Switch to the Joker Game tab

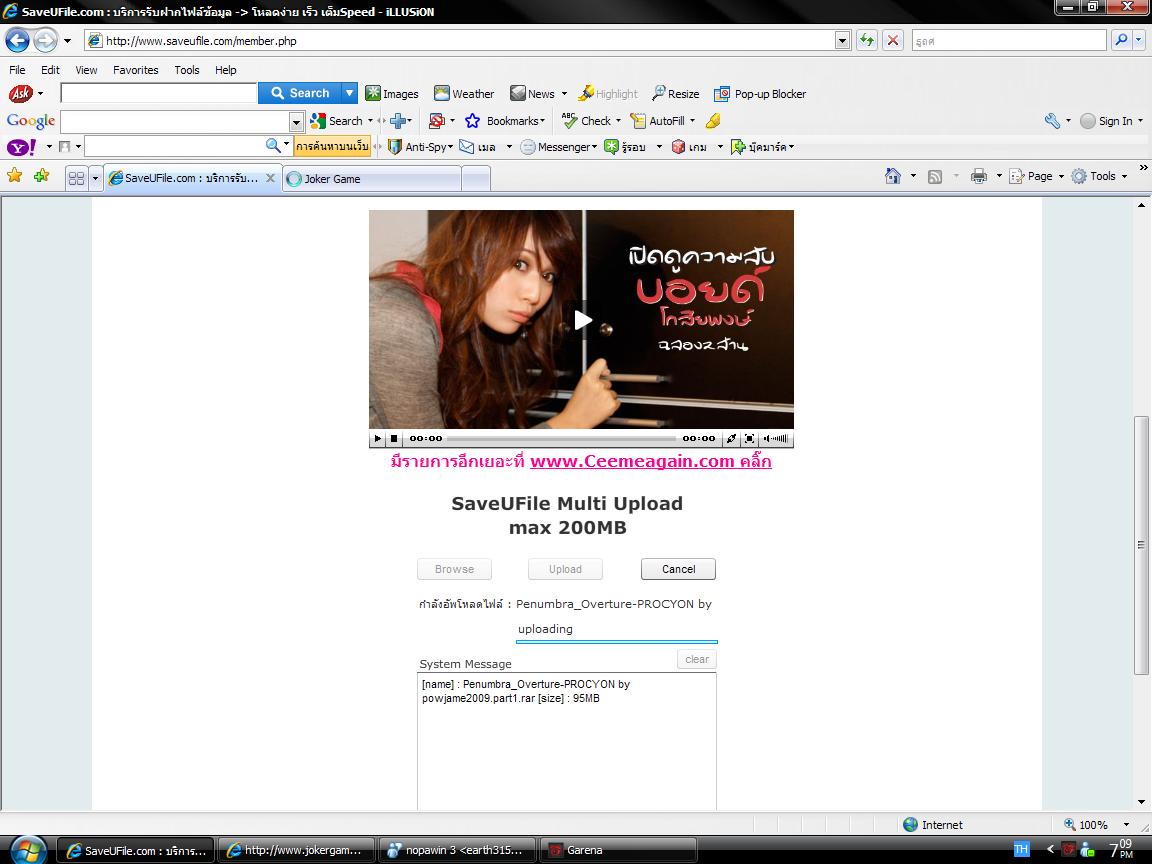point(372,179)
